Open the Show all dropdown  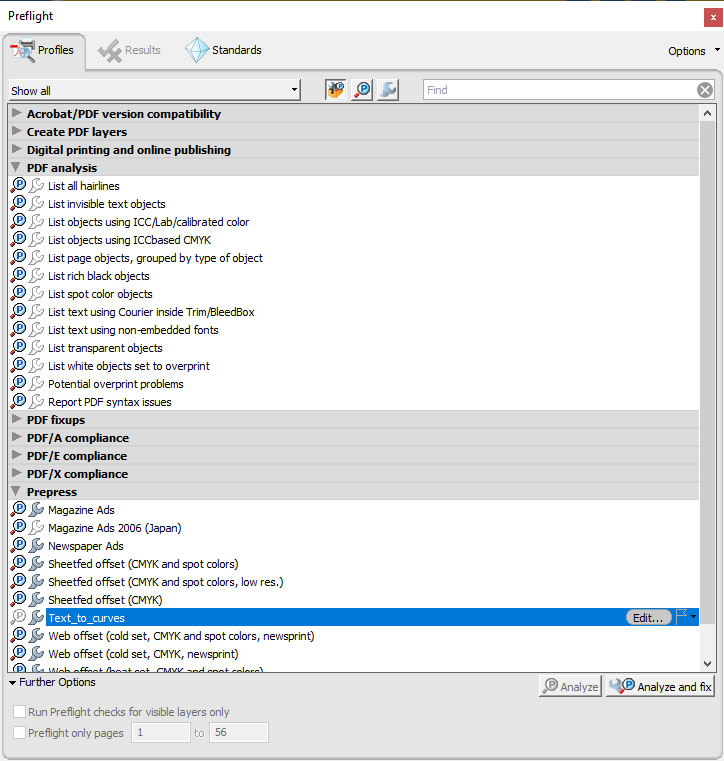155,90
